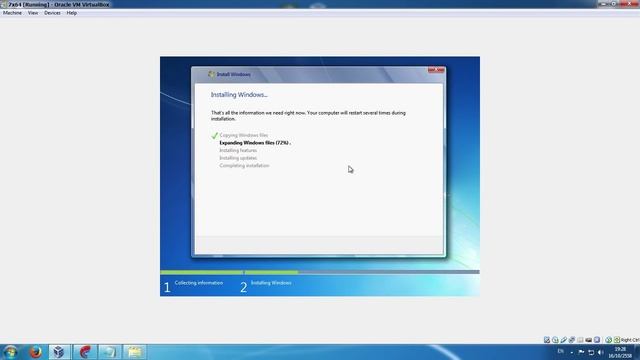The width and height of the screenshot is (640, 360).
Task: Open the View menu
Action: pos(33,13)
